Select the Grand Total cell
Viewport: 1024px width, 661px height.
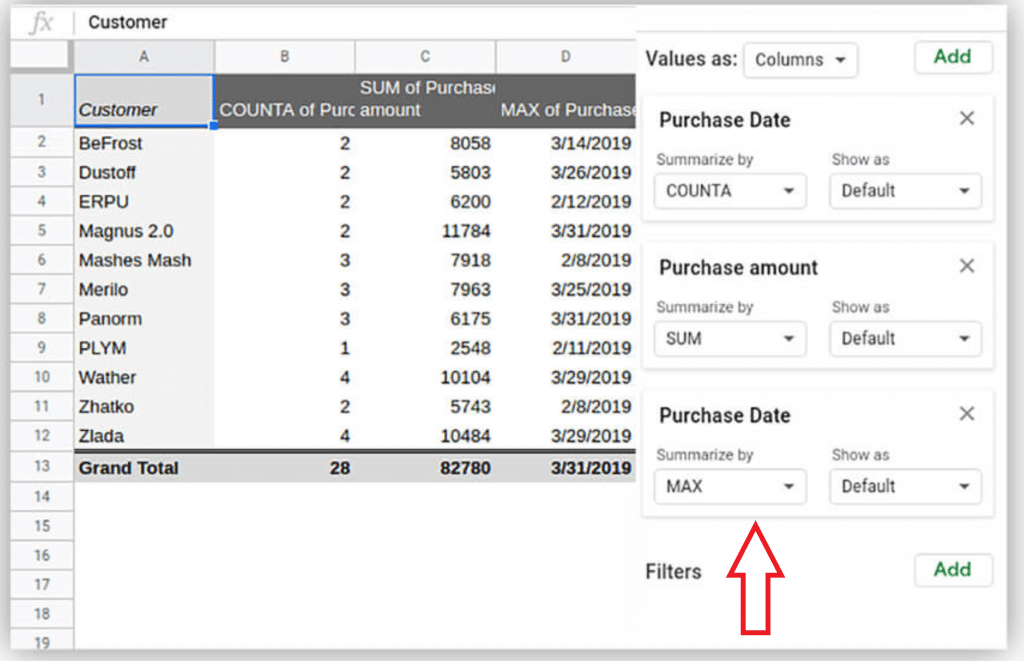144,468
